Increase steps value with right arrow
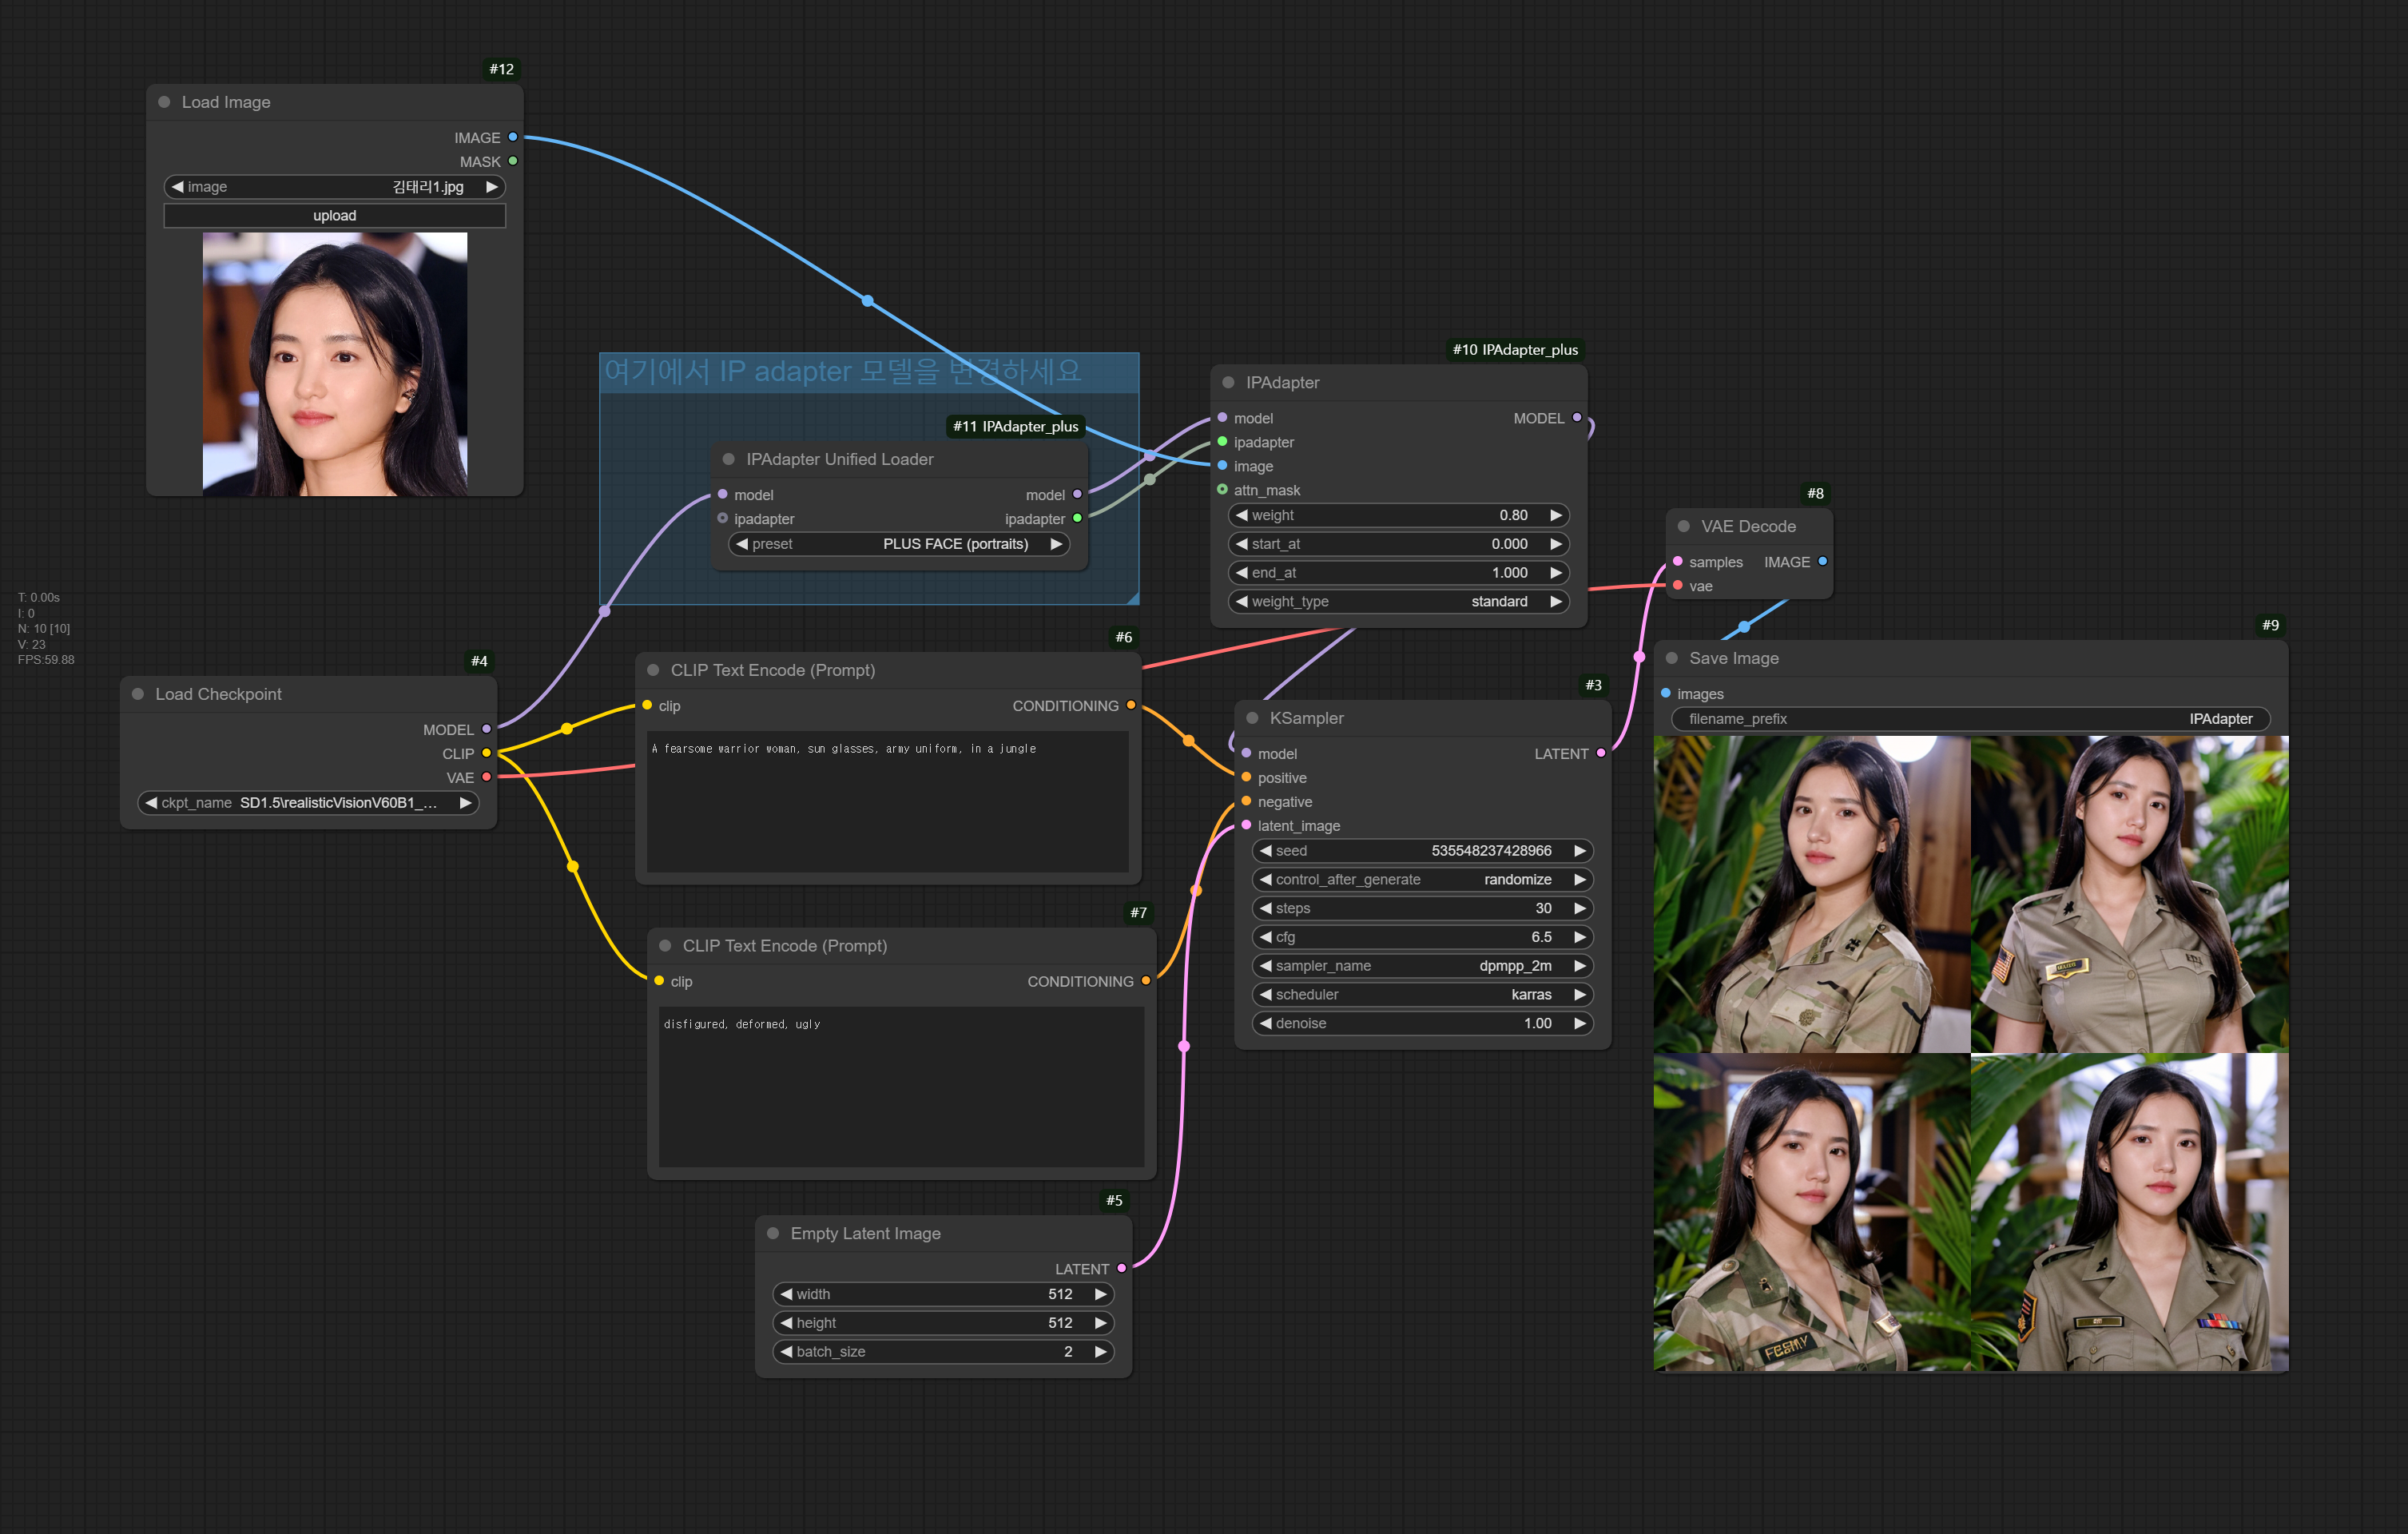The image size is (2408, 1534). pos(1580,908)
